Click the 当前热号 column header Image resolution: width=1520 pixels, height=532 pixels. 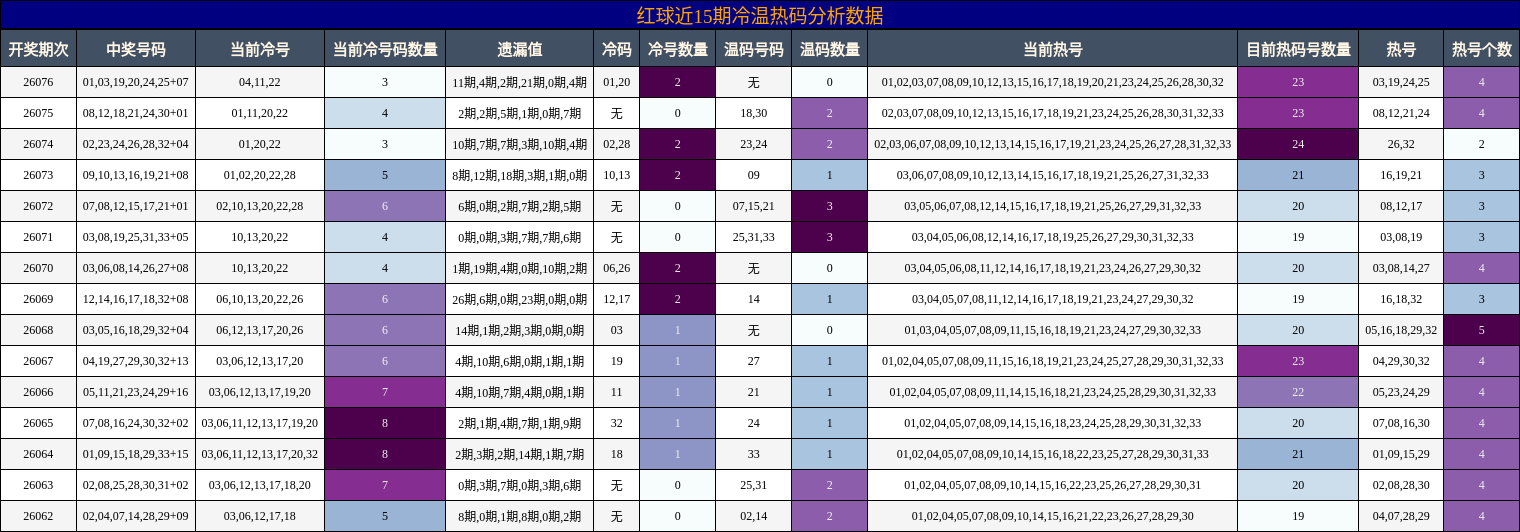[1052, 49]
